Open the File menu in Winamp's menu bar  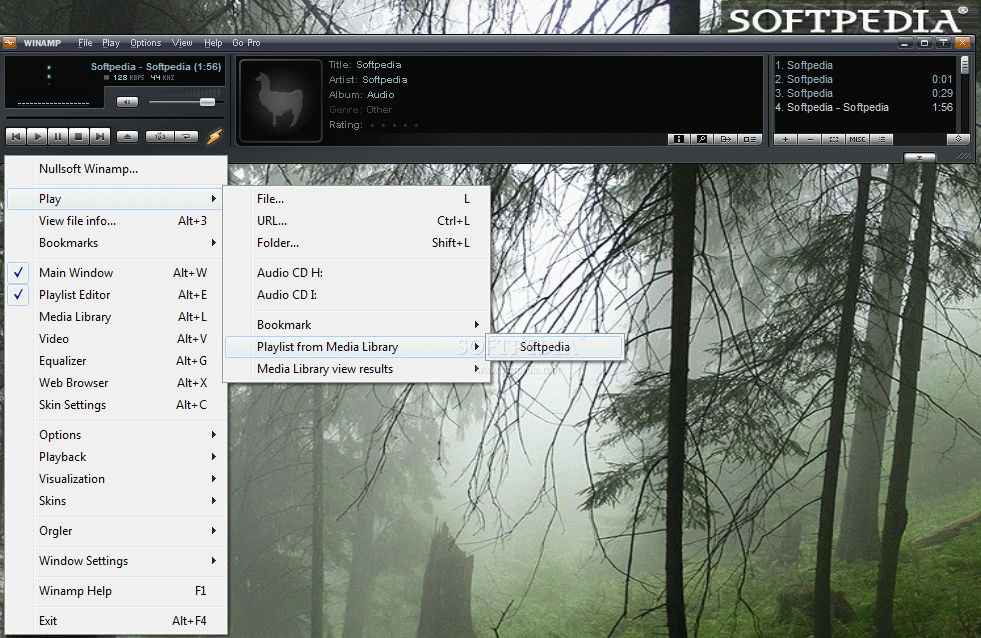pos(85,43)
